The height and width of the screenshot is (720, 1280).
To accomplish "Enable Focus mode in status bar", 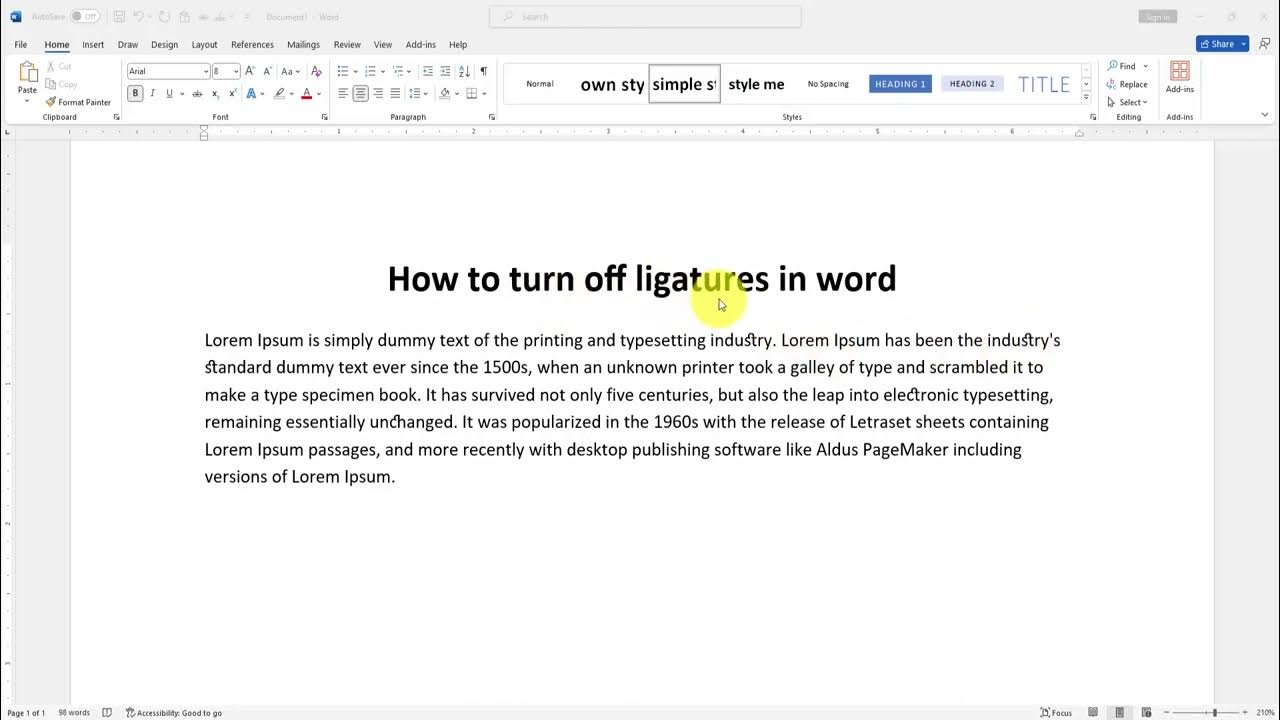I will point(1056,713).
